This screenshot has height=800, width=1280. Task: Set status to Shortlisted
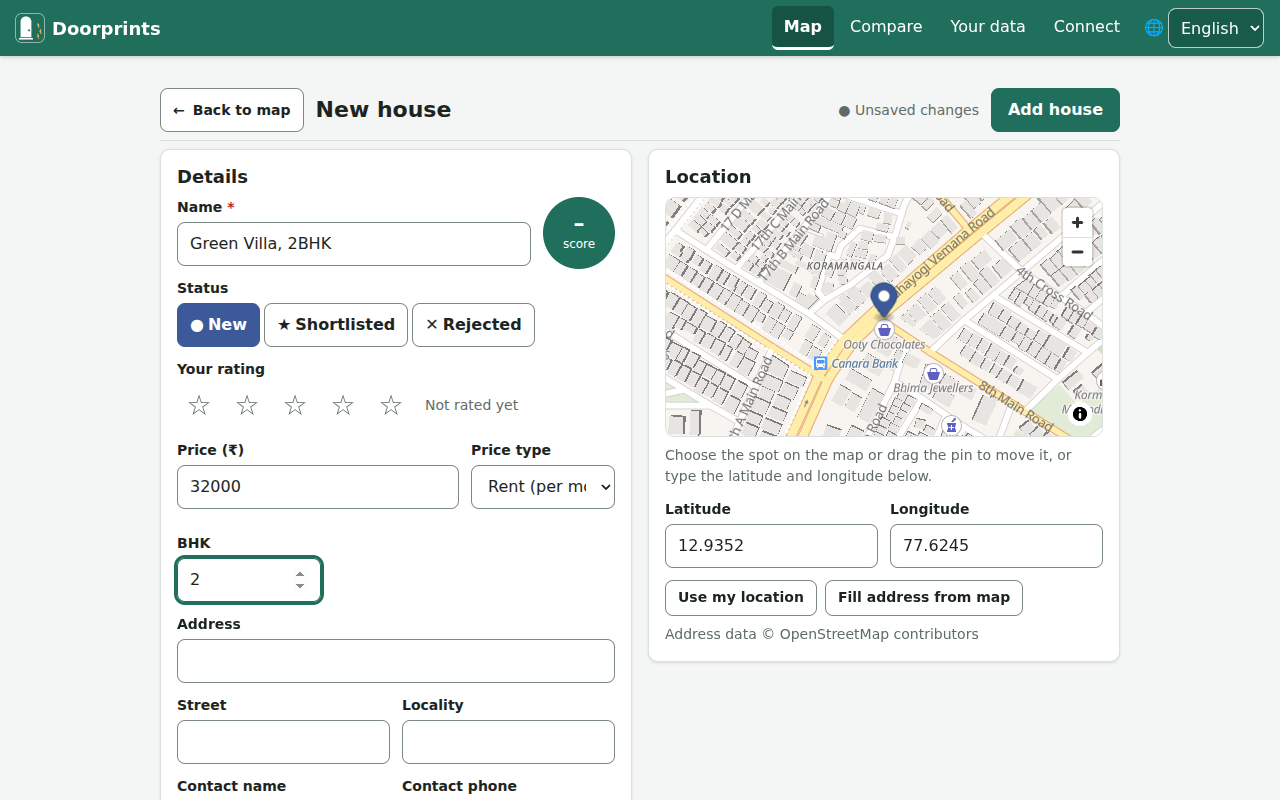tap(336, 325)
